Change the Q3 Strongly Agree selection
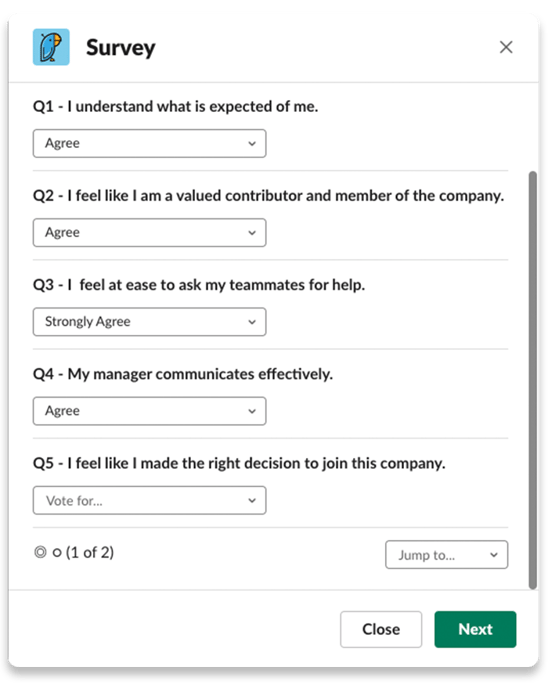 point(149,322)
